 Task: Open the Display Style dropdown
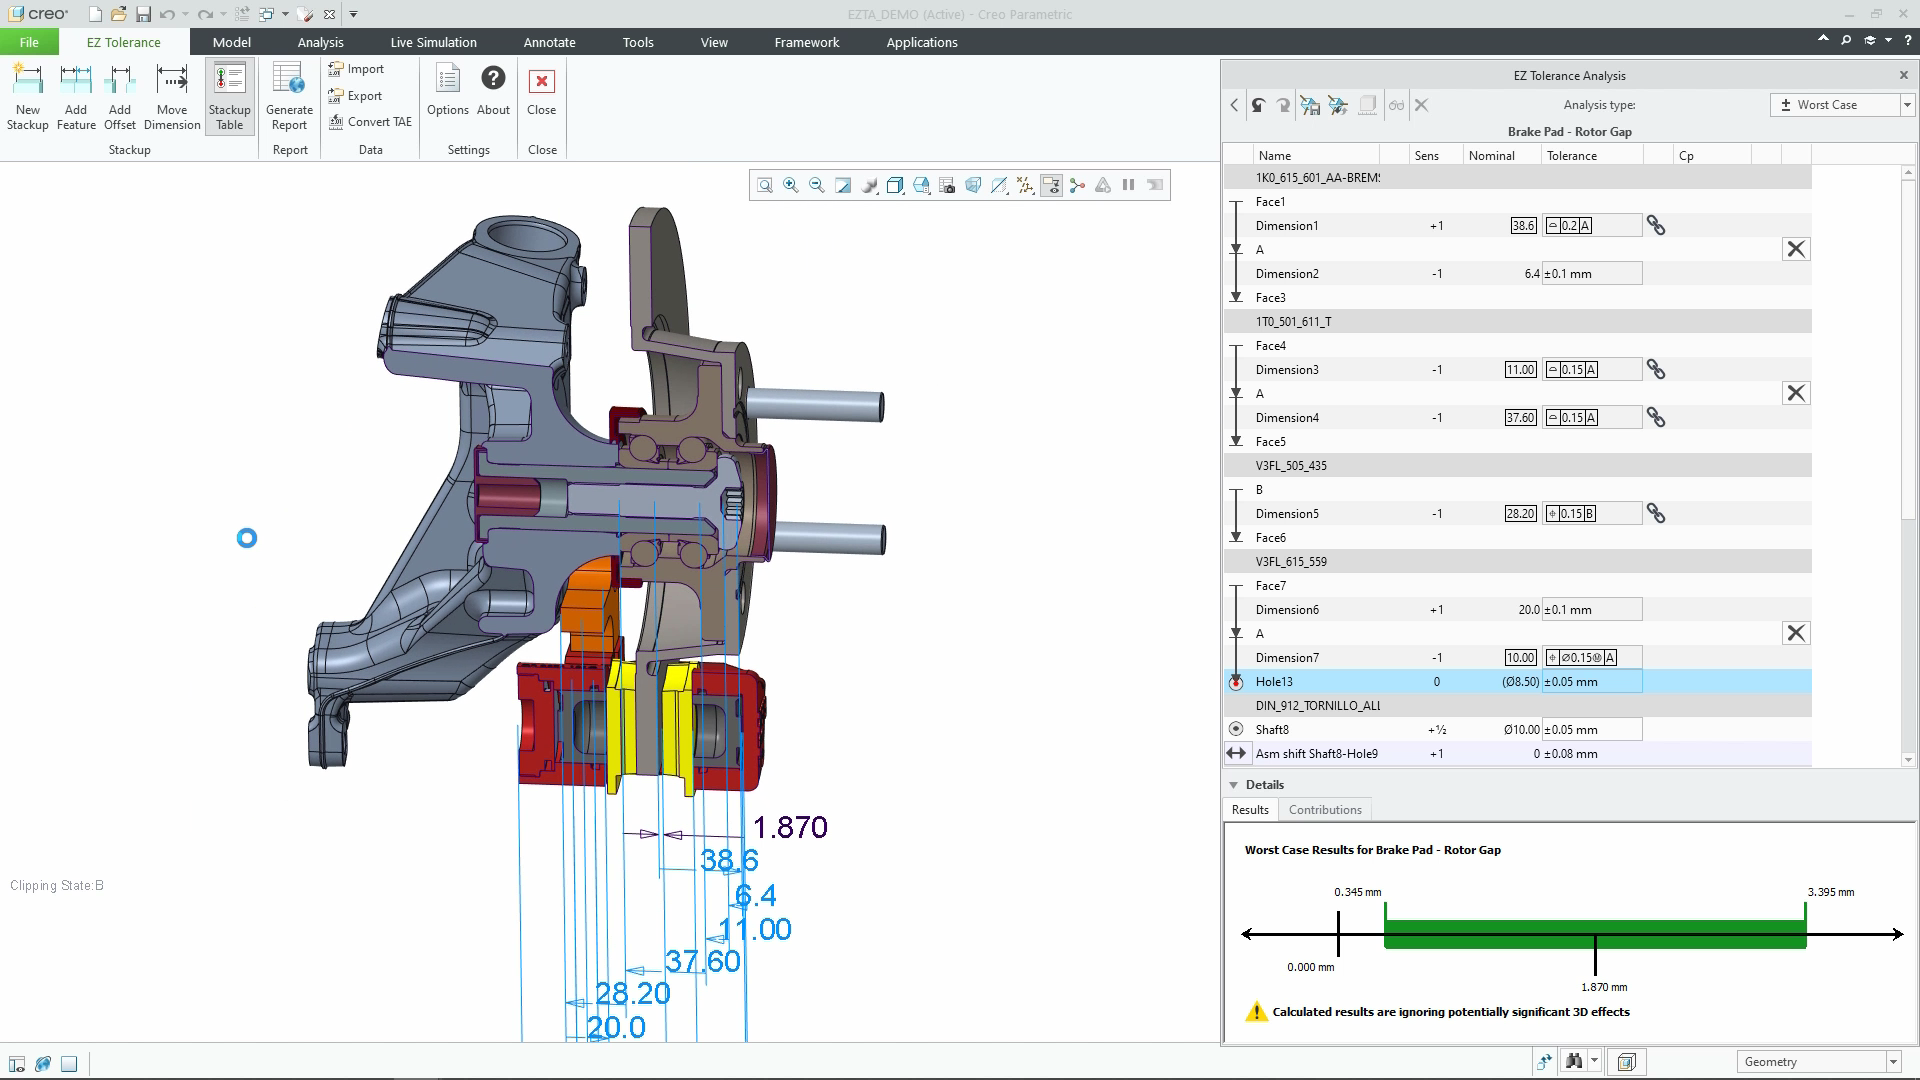(895, 185)
